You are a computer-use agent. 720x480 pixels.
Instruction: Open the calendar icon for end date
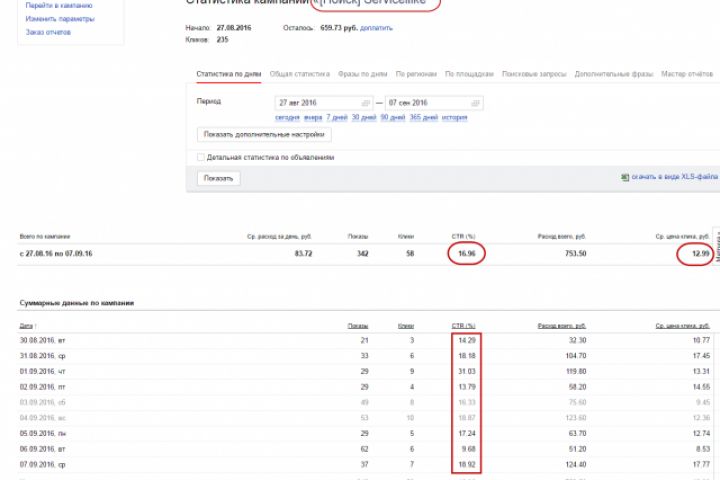(x=476, y=103)
